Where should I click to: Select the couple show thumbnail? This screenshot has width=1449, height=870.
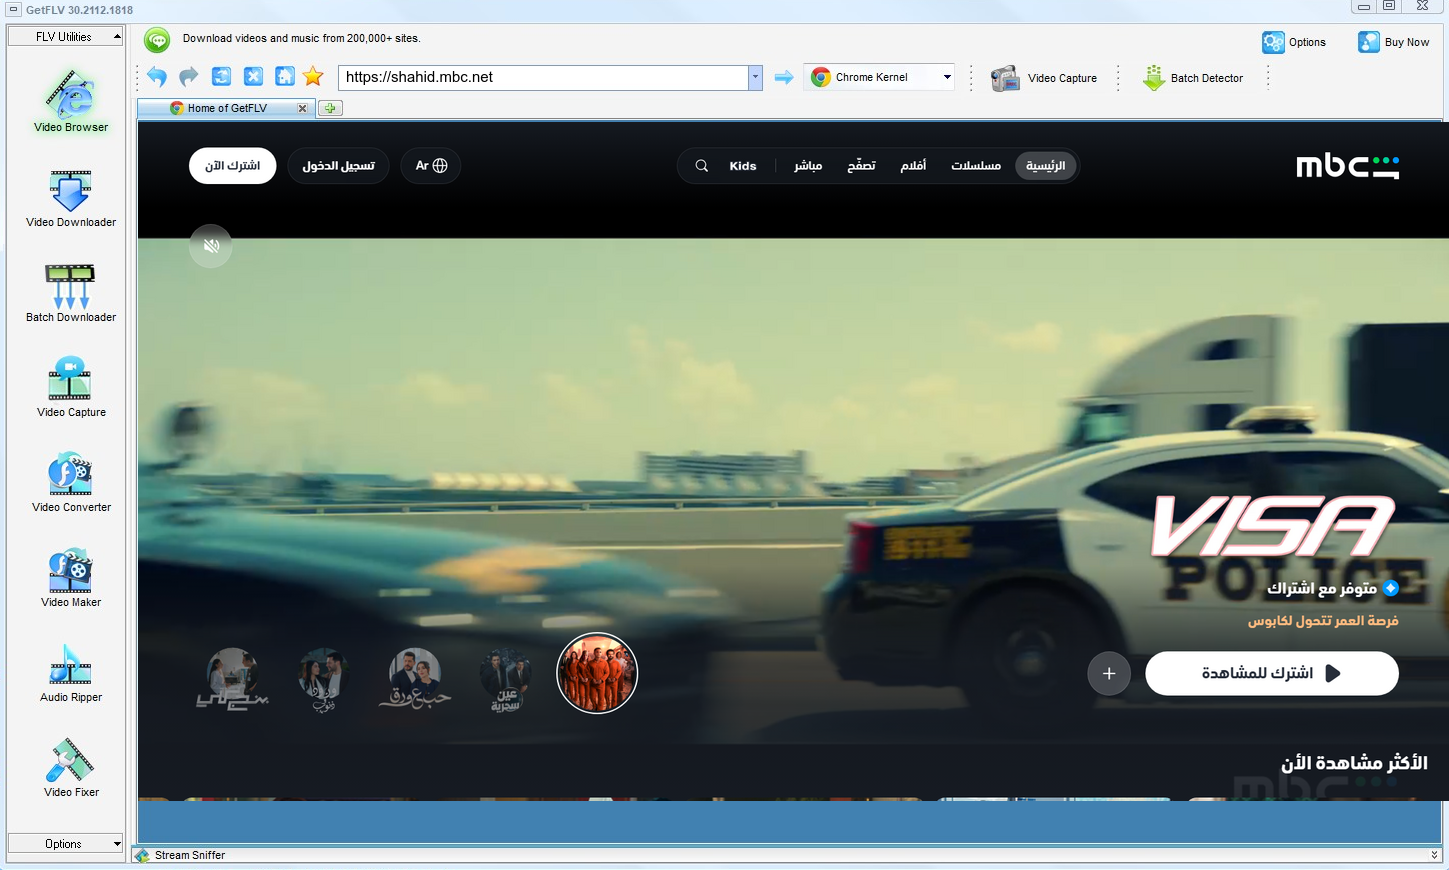324,679
